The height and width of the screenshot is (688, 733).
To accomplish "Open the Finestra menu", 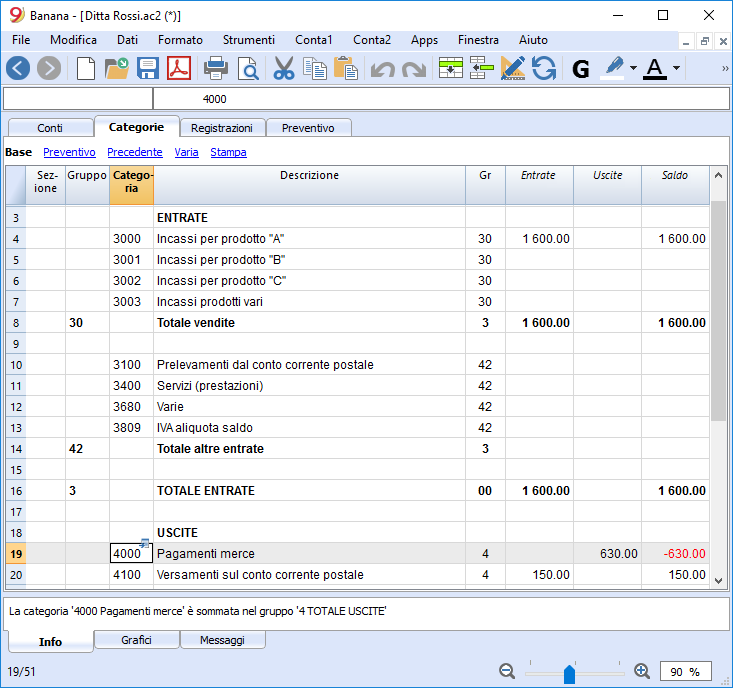I will point(478,40).
